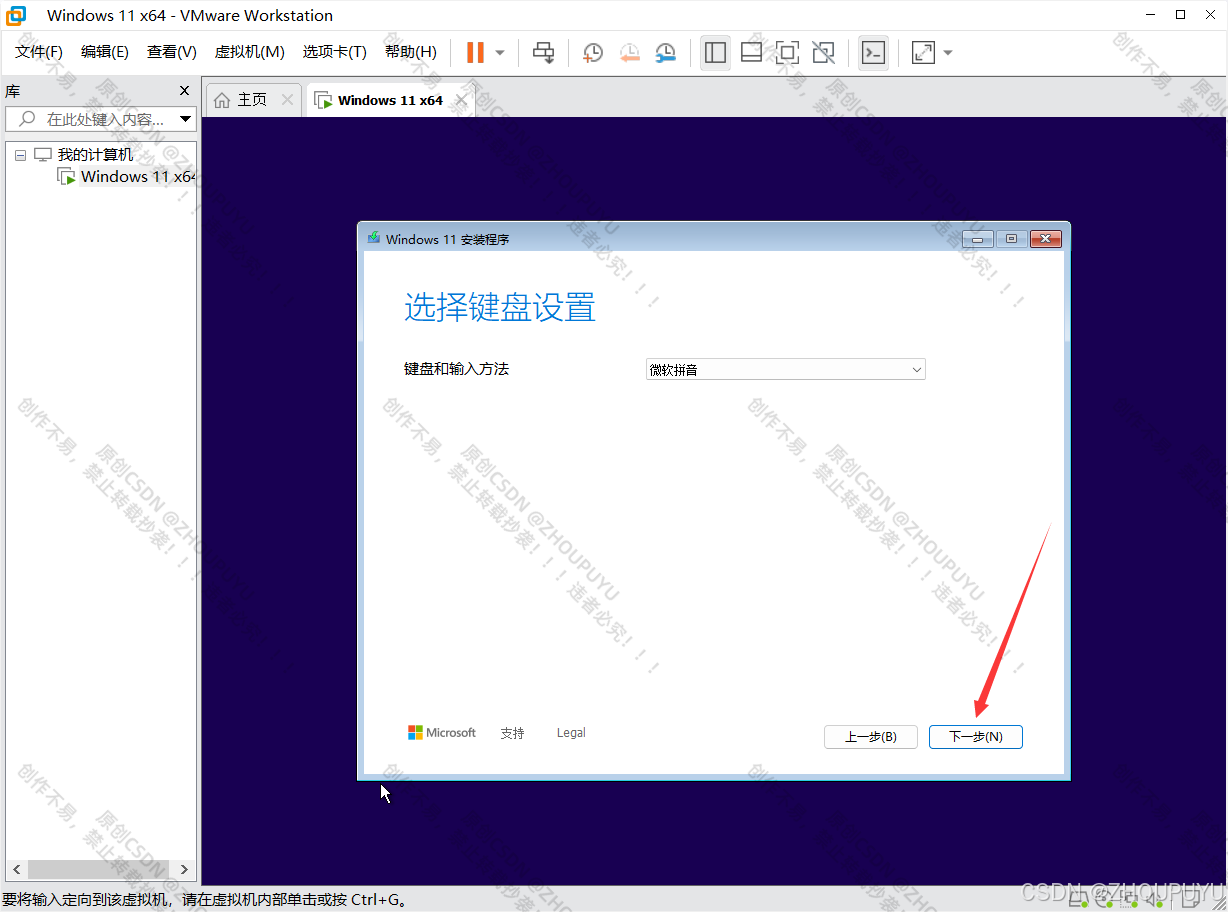
Task: Open the 虚拟机(M) menu
Action: [250, 52]
